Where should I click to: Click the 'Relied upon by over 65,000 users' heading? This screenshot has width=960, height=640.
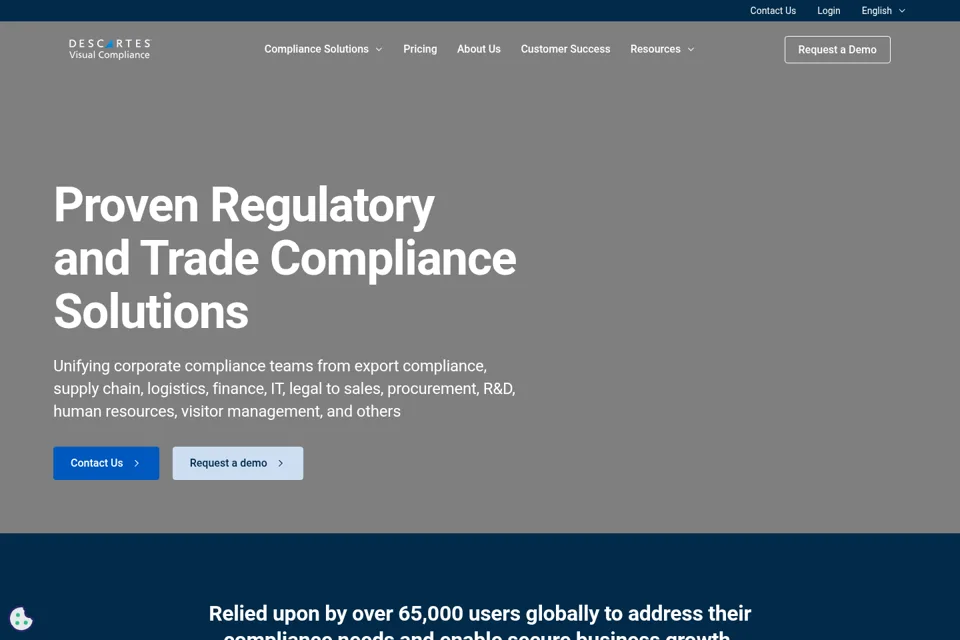pyautogui.click(x=480, y=622)
